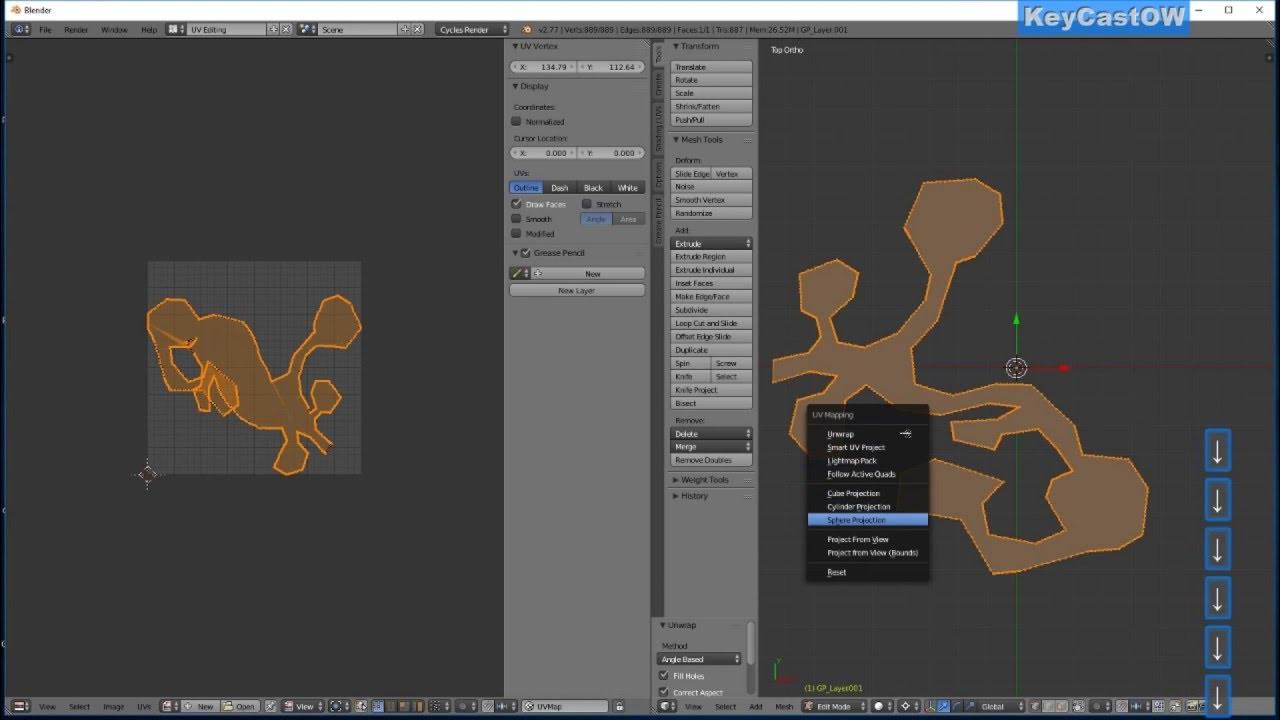Select UV vertex selection mode
The width and height of the screenshot is (1280, 720).
click(x=380, y=706)
